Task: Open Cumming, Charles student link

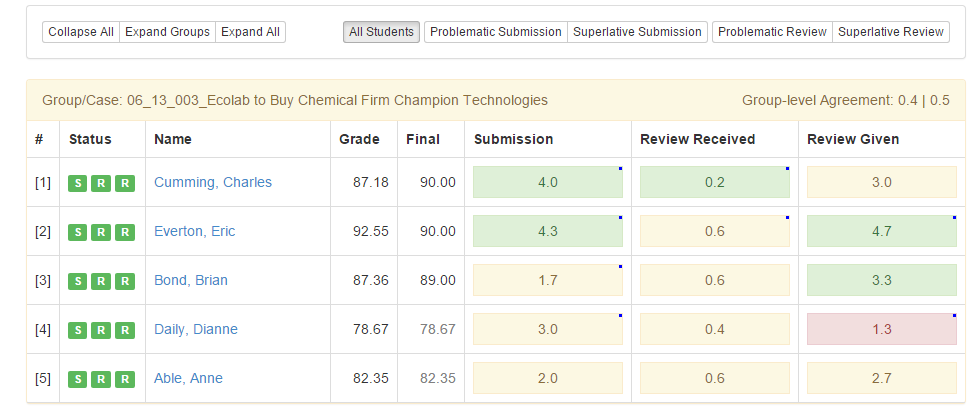Action: (x=213, y=183)
